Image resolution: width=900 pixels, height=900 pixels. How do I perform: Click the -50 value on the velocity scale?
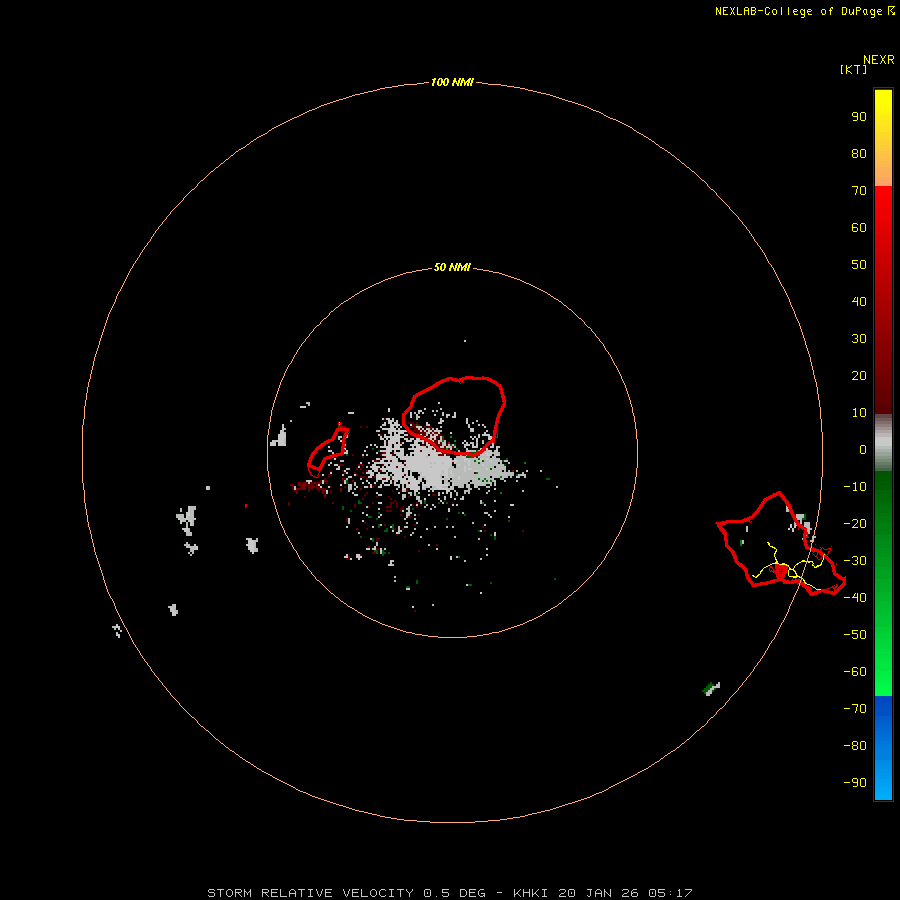coord(855,635)
